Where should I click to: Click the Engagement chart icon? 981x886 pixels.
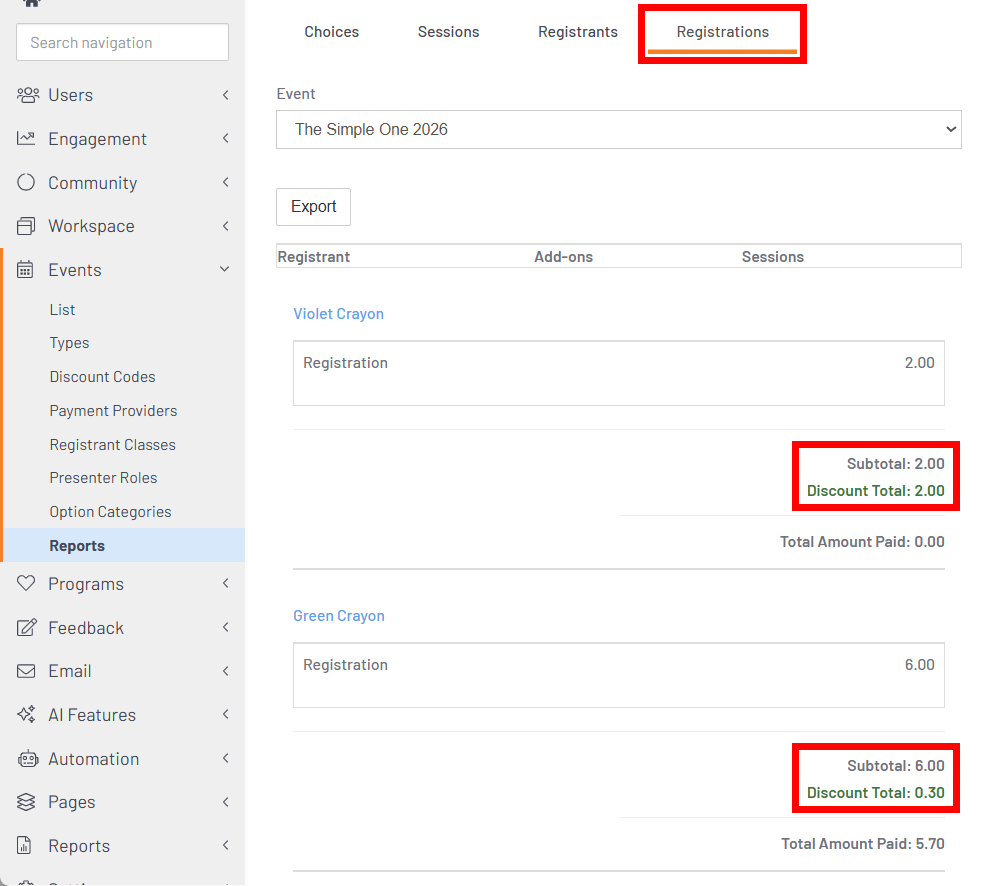tap(27, 139)
